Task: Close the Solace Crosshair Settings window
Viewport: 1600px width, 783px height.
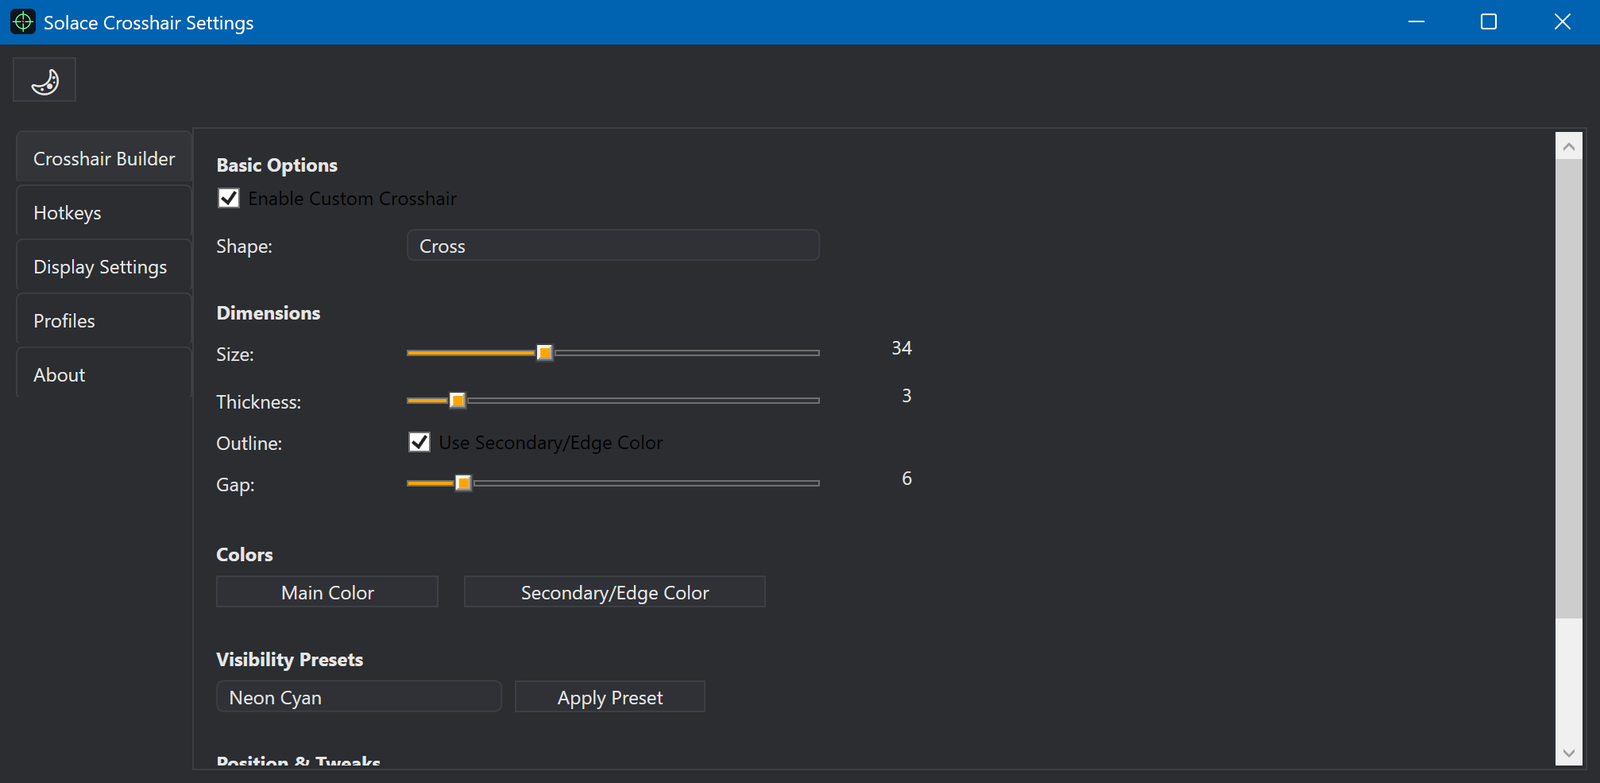Action: tap(1562, 22)
